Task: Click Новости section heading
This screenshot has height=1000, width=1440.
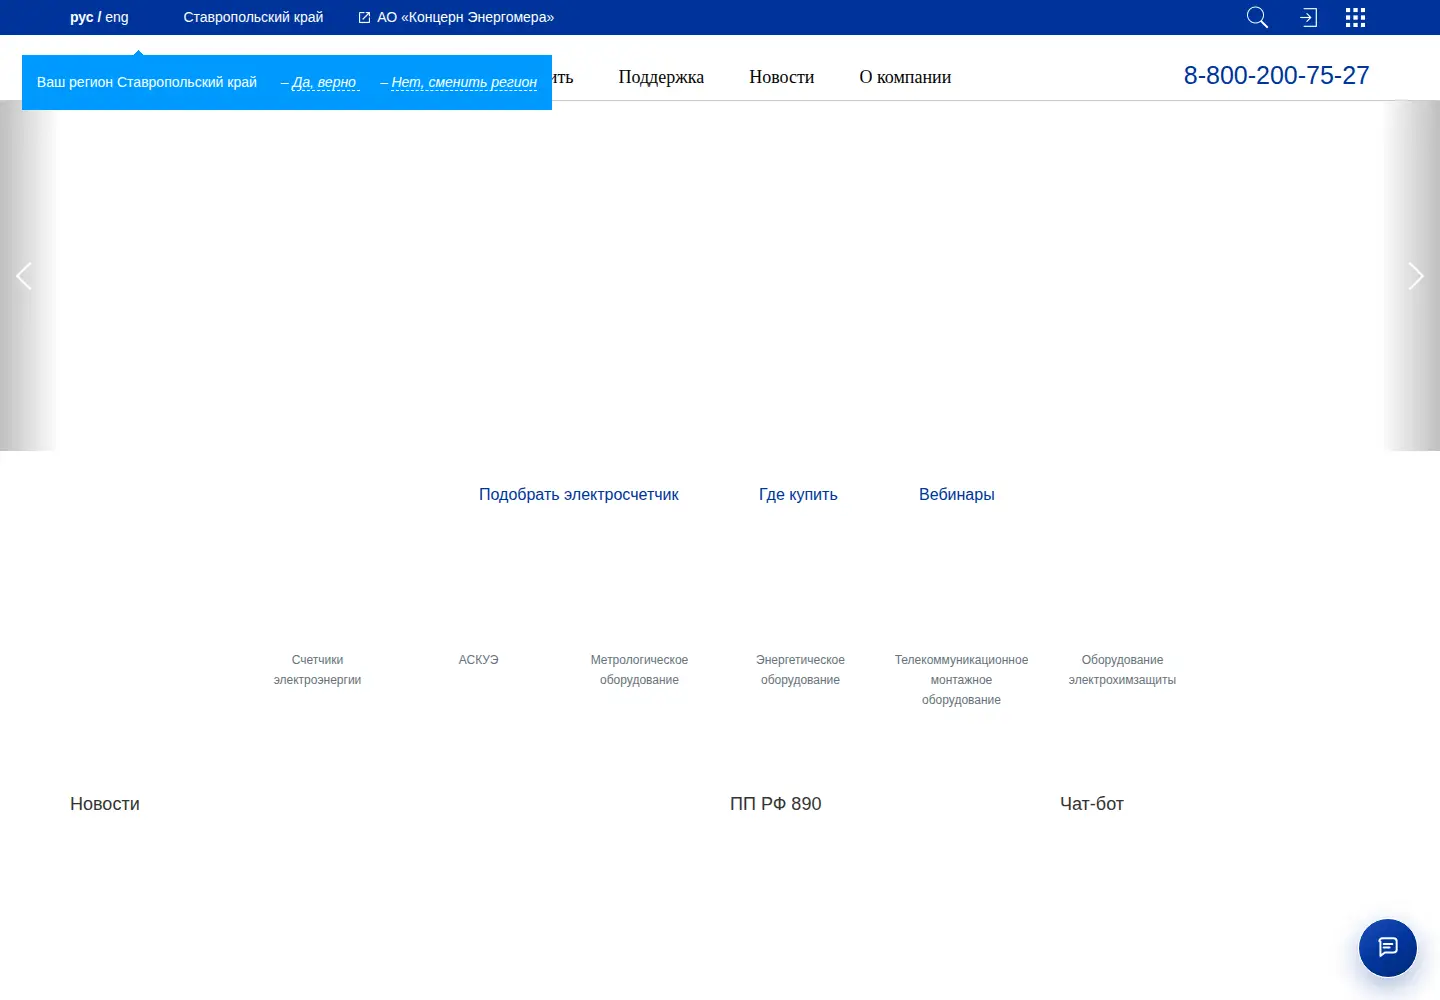Action: pos(105,804)
